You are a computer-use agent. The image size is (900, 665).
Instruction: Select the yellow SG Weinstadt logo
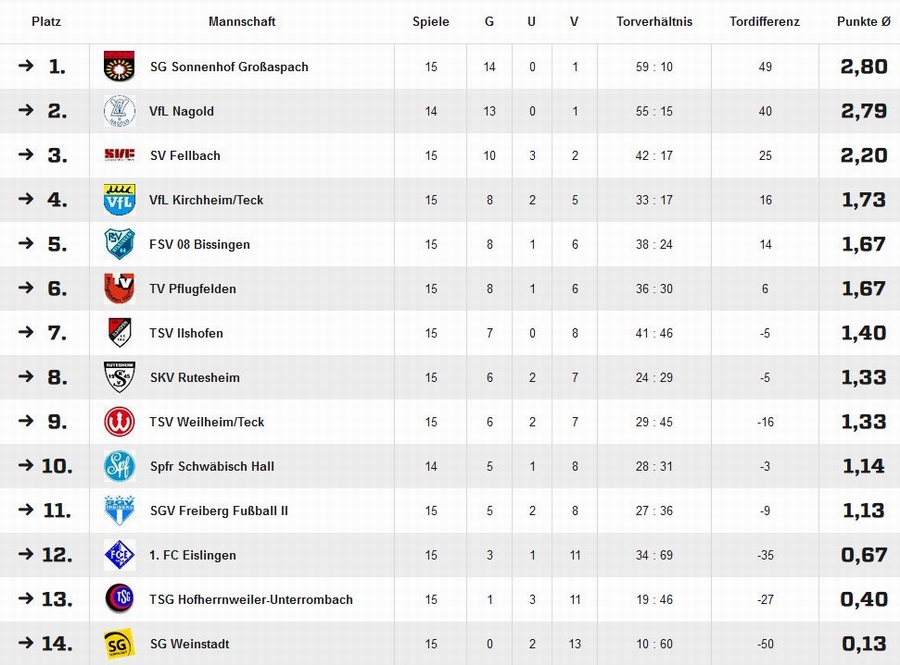pos(119,644)
